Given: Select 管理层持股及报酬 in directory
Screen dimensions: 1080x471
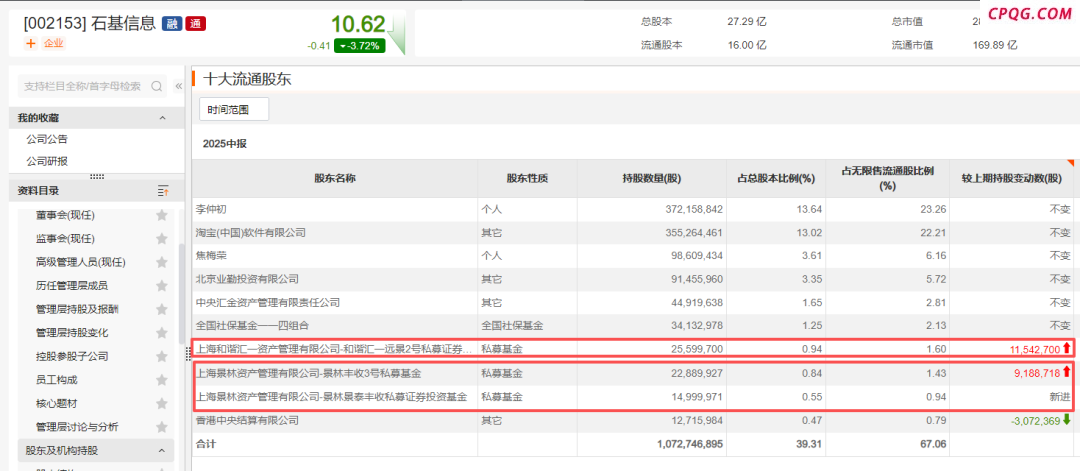Looking at the screenshot, I should 77,309.
